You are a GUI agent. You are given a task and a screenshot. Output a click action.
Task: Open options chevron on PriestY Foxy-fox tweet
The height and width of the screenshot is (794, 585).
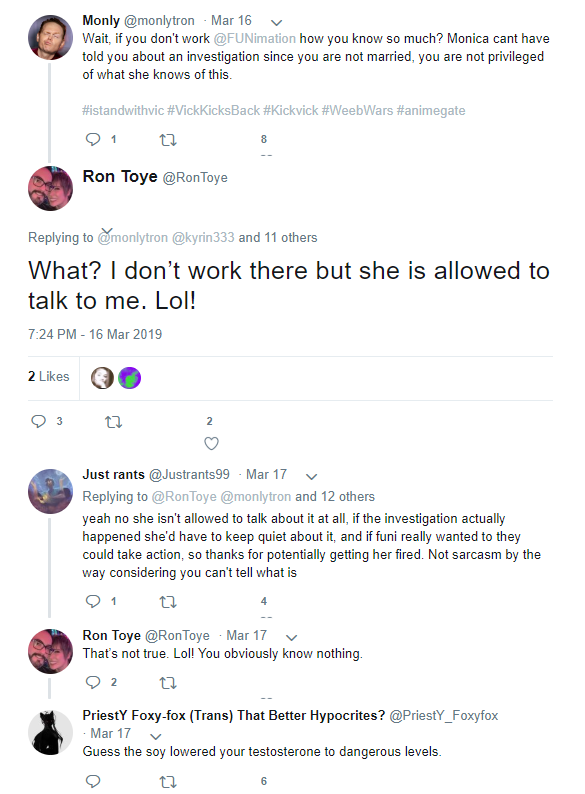tap(156, 736)
